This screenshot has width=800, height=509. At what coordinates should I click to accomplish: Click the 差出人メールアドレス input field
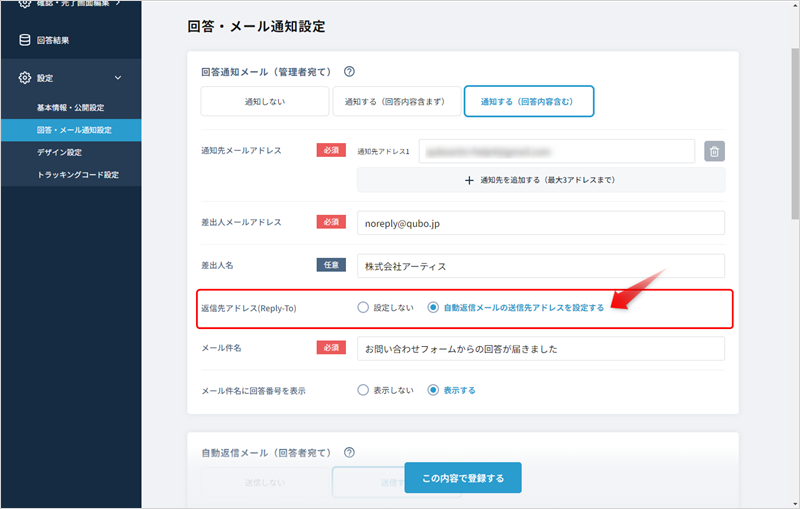[540, 224]
